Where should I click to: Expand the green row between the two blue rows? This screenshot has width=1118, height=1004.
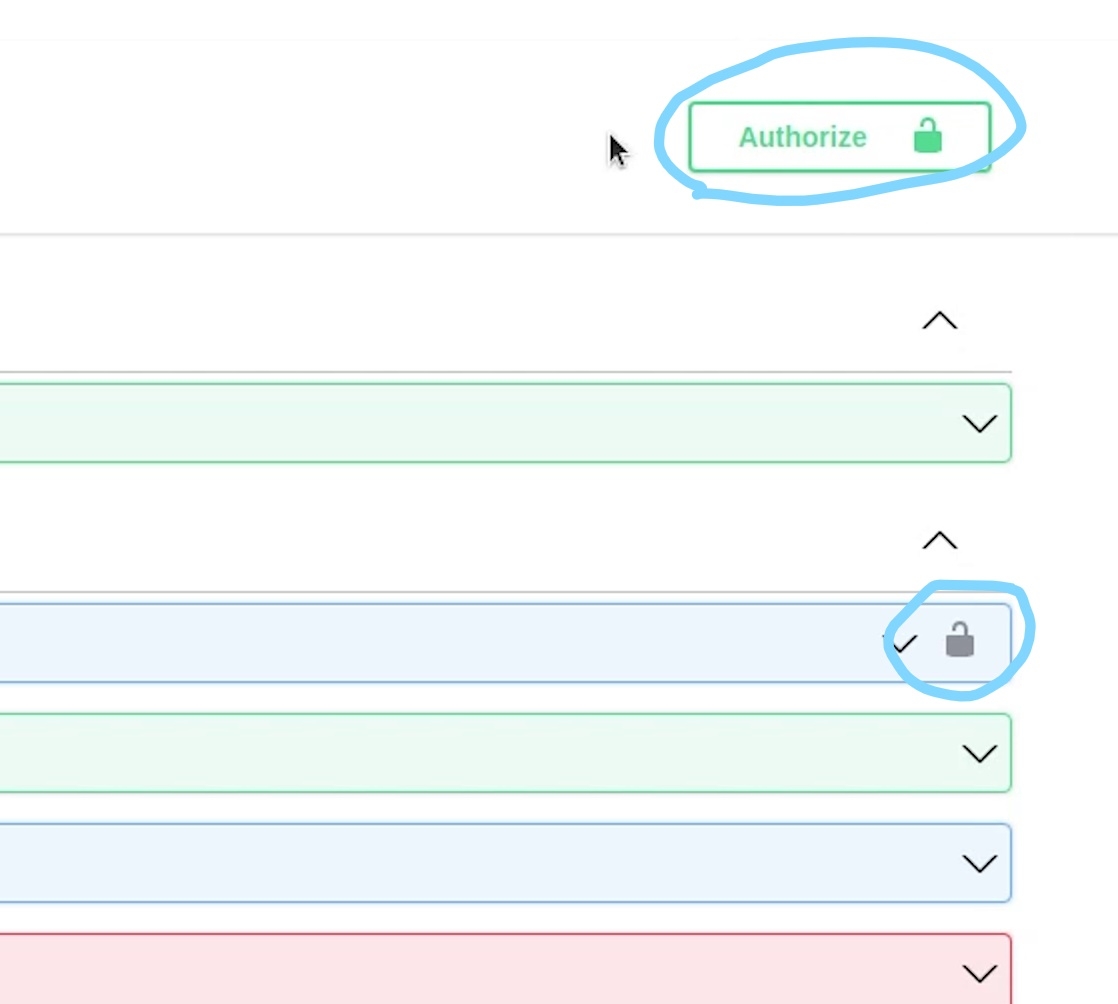tap(979, 753)
